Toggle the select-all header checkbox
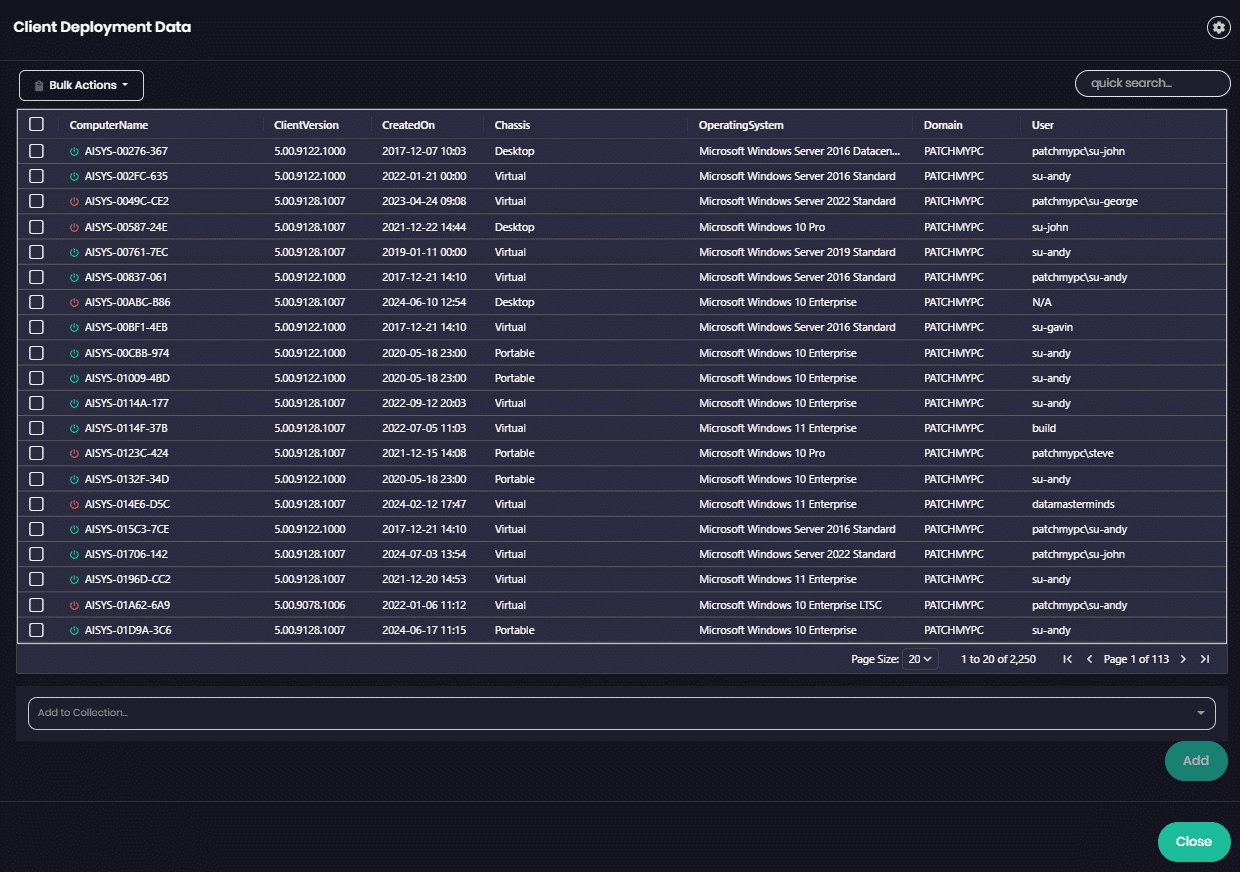Screen dimensions: 1240x872 click(37, 125)
